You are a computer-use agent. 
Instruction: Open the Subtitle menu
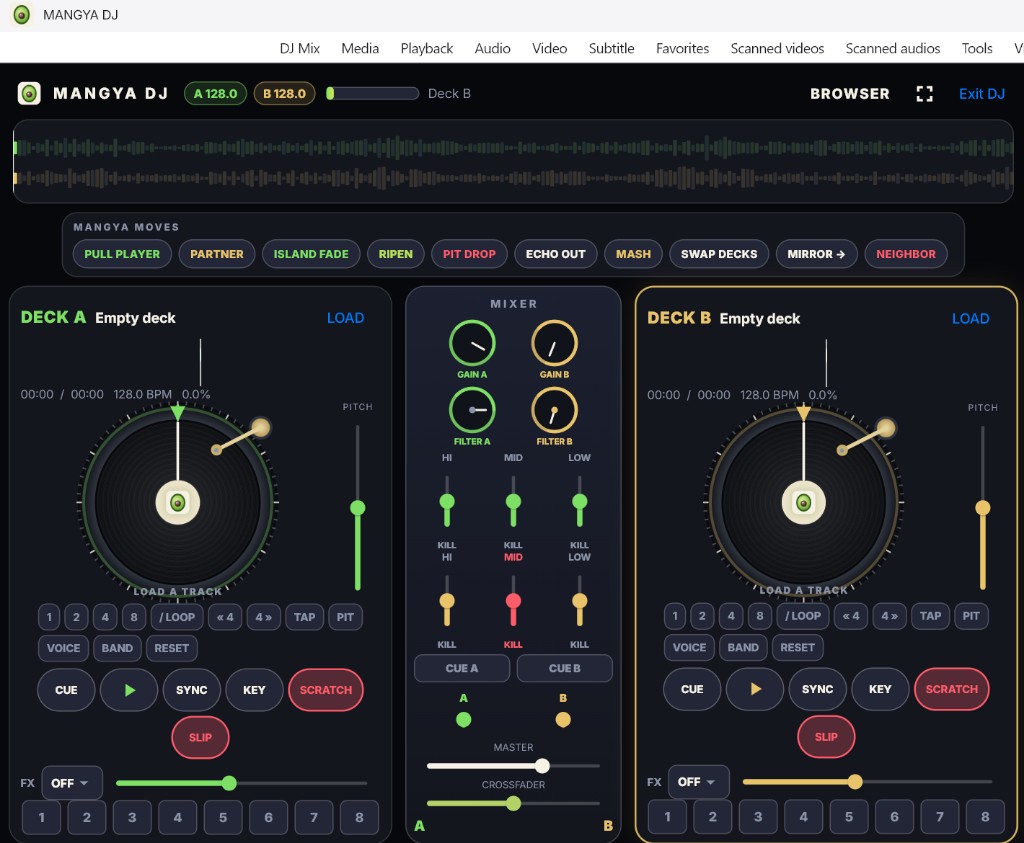point(611,48)
